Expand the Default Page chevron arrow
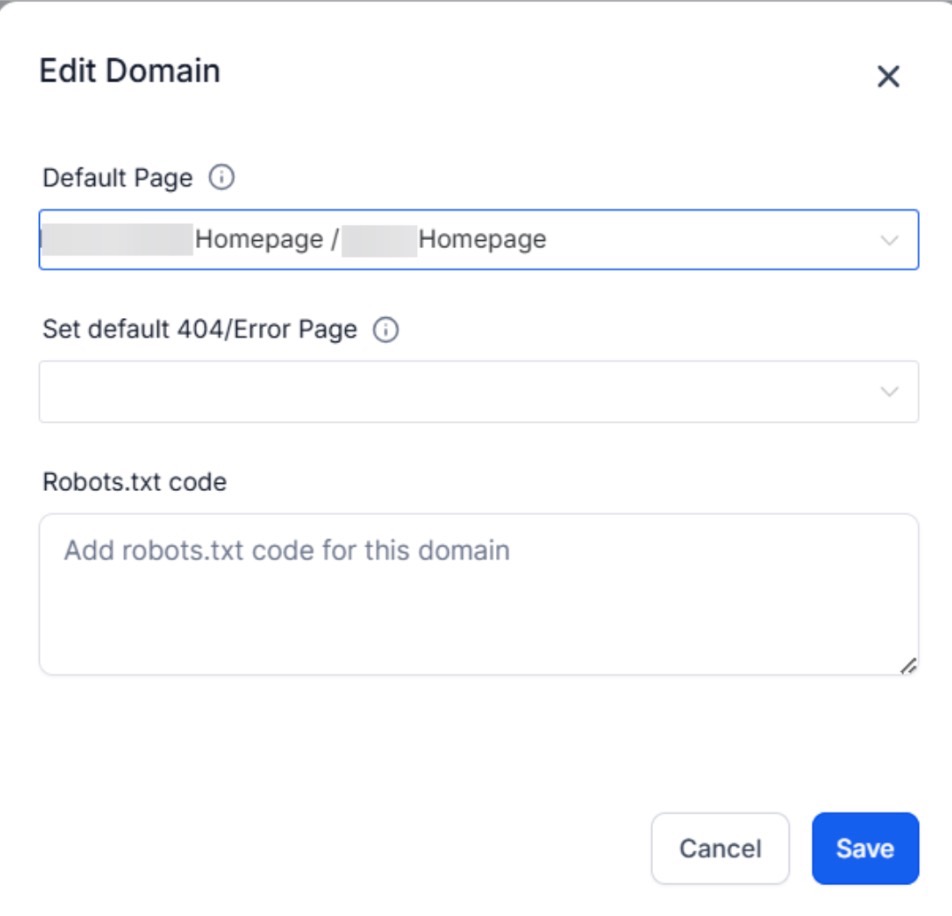This screenshot has width=952, height=916. click(x=889, y=240)
